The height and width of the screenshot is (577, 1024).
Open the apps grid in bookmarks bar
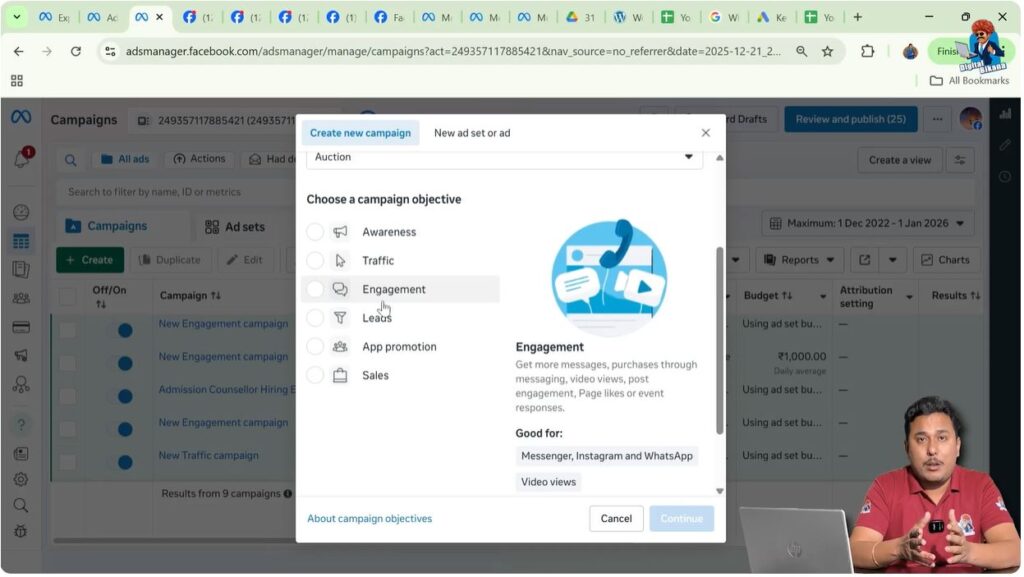pyautogui.click(x=17, y=81)
